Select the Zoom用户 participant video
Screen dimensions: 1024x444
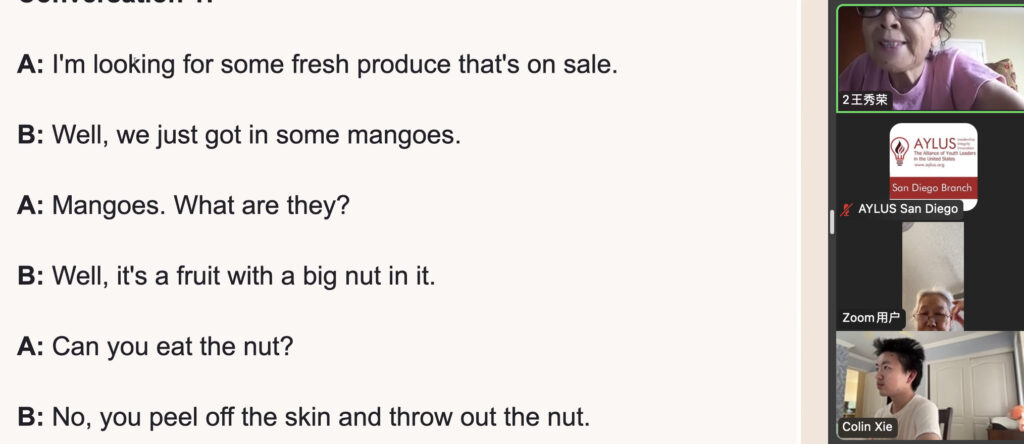(932, 275)
